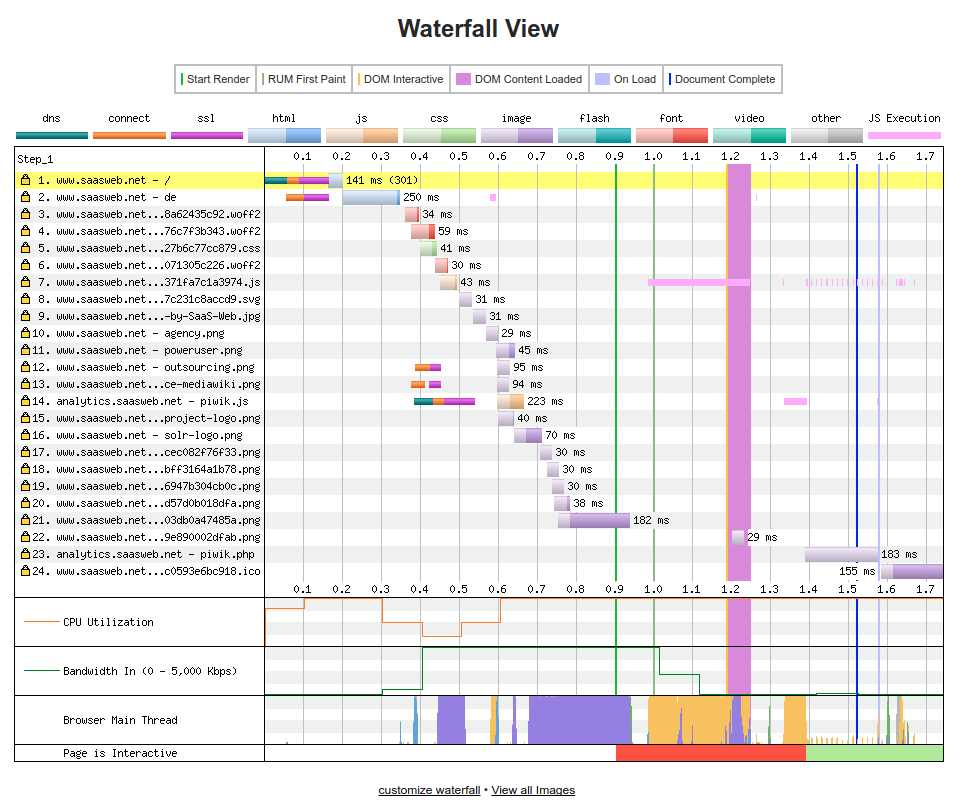Open the customize waterfall link

[429, 790]
